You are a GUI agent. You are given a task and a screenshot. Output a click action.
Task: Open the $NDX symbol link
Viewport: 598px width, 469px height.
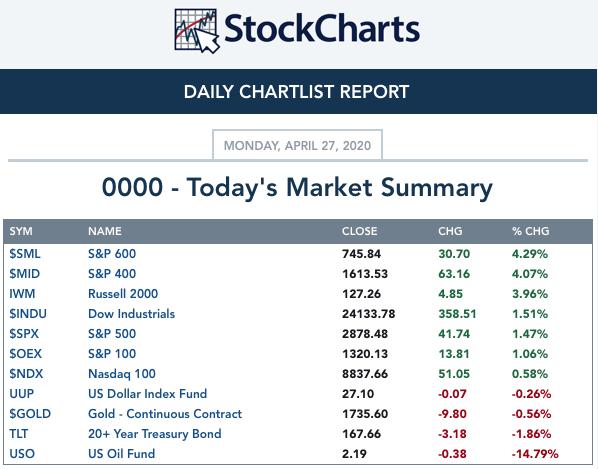26,374
